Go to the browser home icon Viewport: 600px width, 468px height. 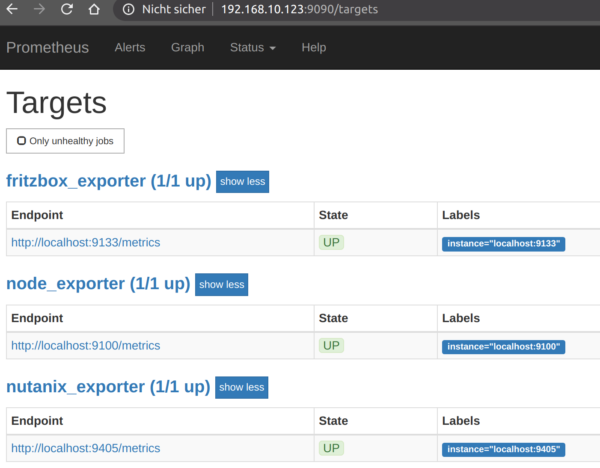click(x=94, y=9)
